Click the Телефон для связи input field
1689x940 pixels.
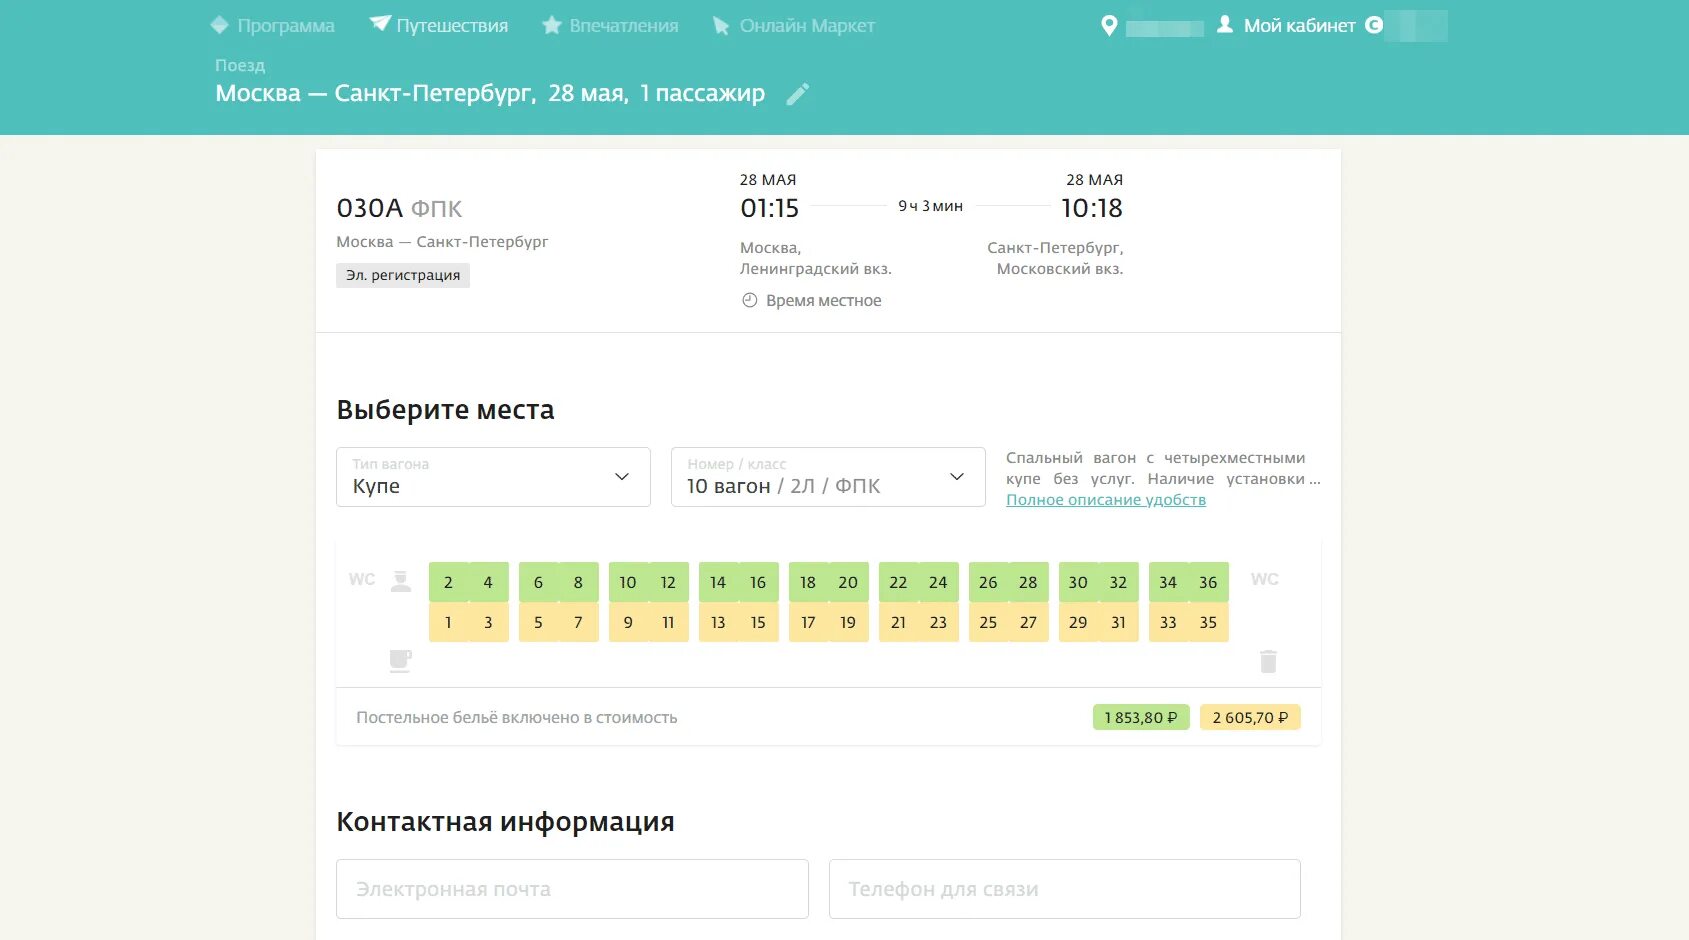[1064, 889]
